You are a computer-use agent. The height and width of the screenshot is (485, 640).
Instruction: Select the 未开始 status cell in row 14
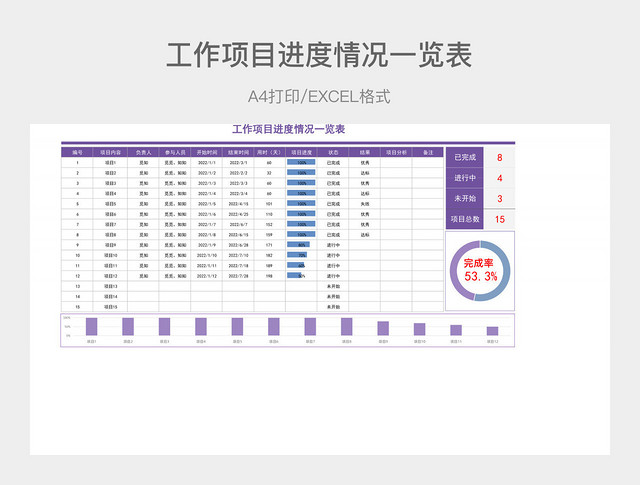[x=333, y=296]
